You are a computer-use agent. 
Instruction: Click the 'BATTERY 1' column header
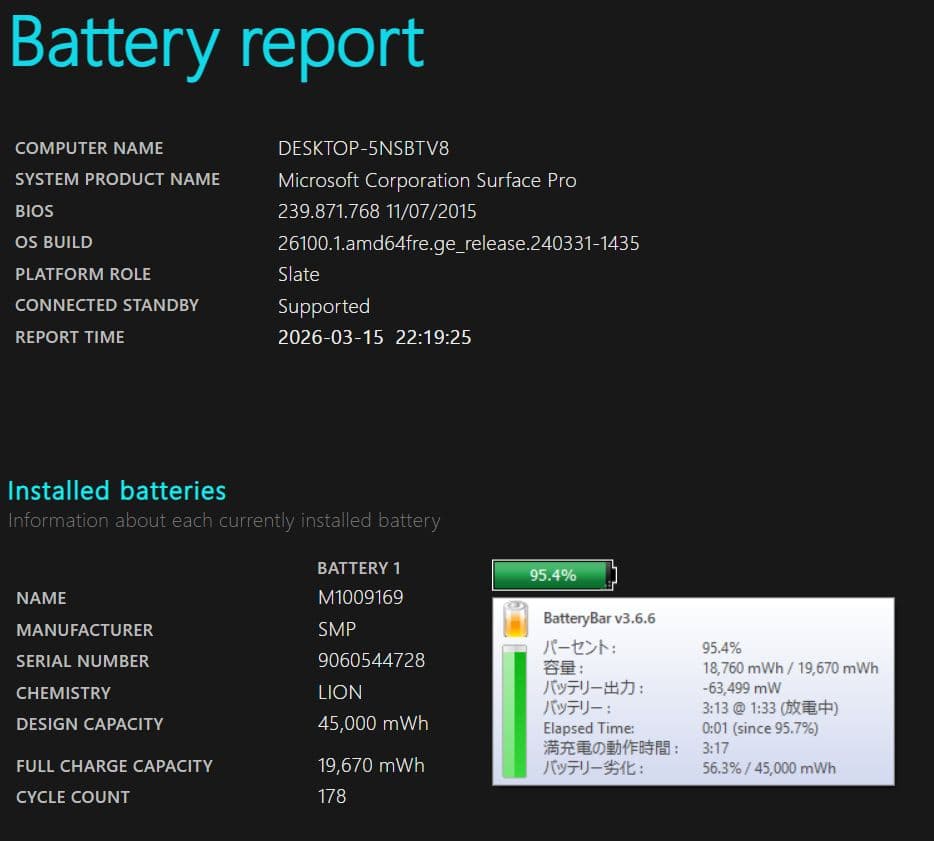pyautogui.click(x=359, y=568)
